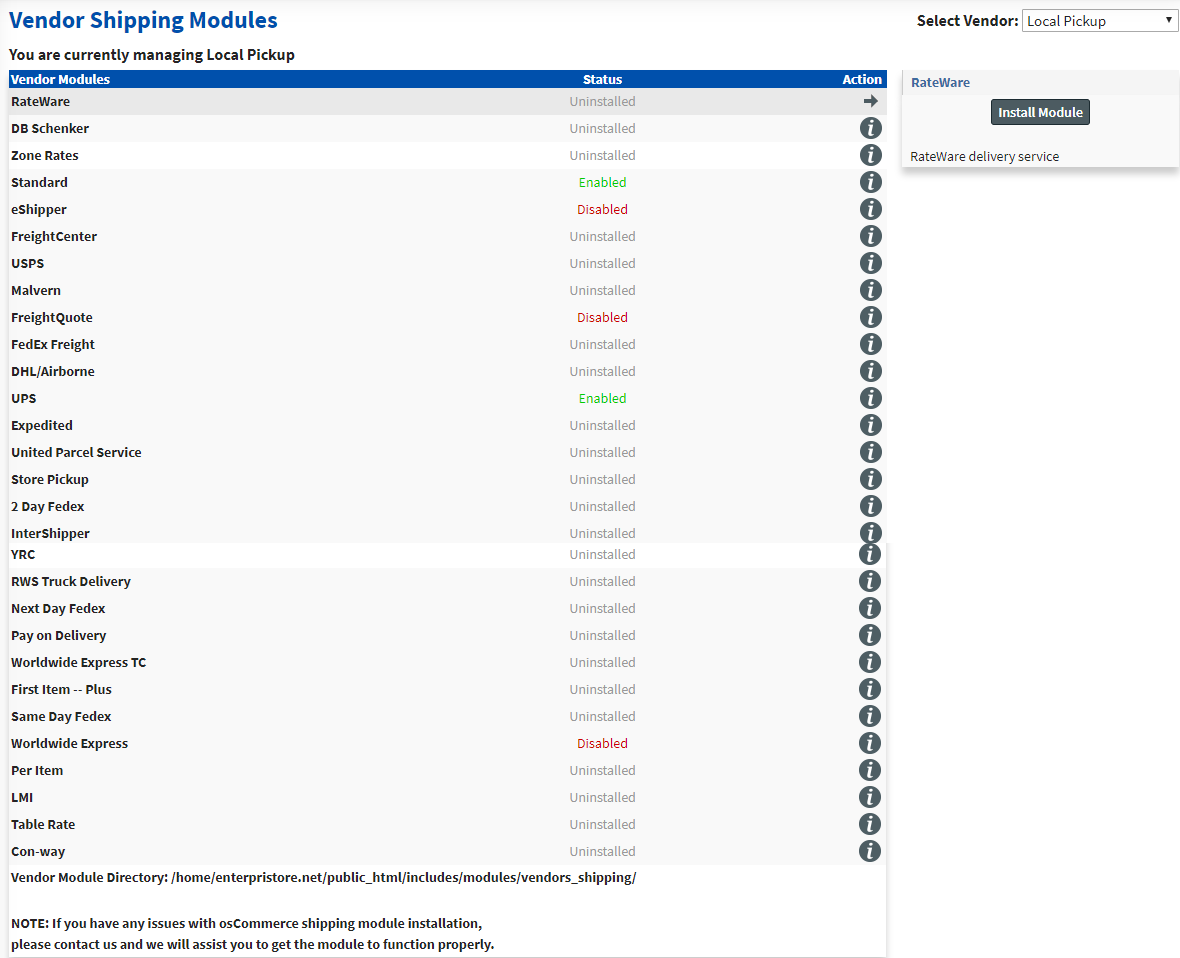Click the Enabled status of Standard
Image resolution: width=1180 pixels, height=958 pixels.
[x=602, y=182]
